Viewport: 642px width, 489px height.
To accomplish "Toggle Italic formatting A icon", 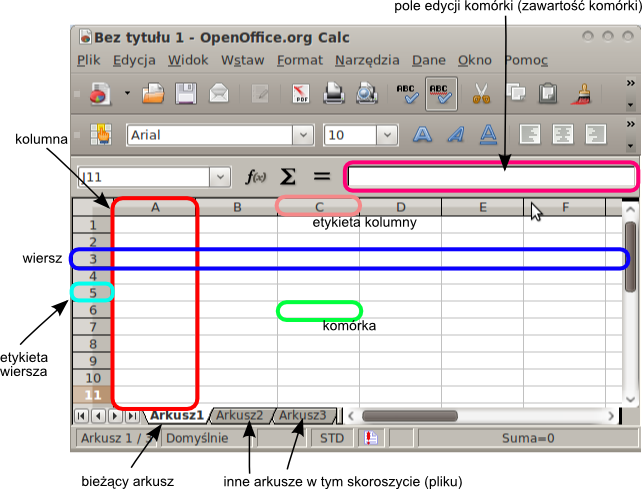I will click(456, 134).
